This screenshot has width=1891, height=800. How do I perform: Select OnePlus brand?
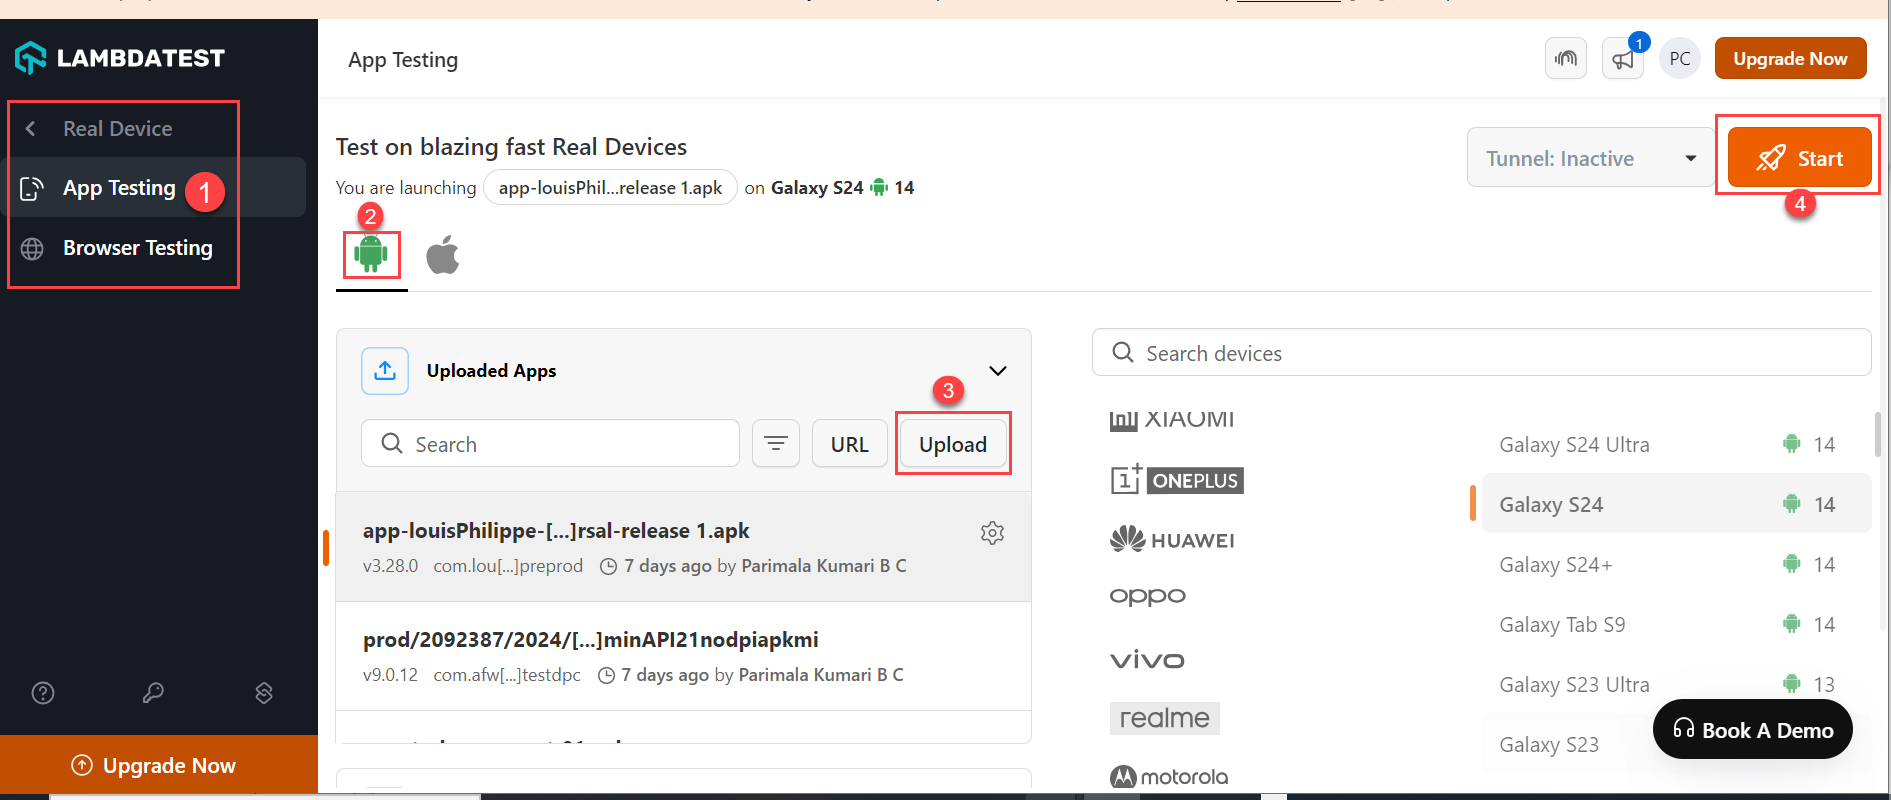[x=1177, y=480]
